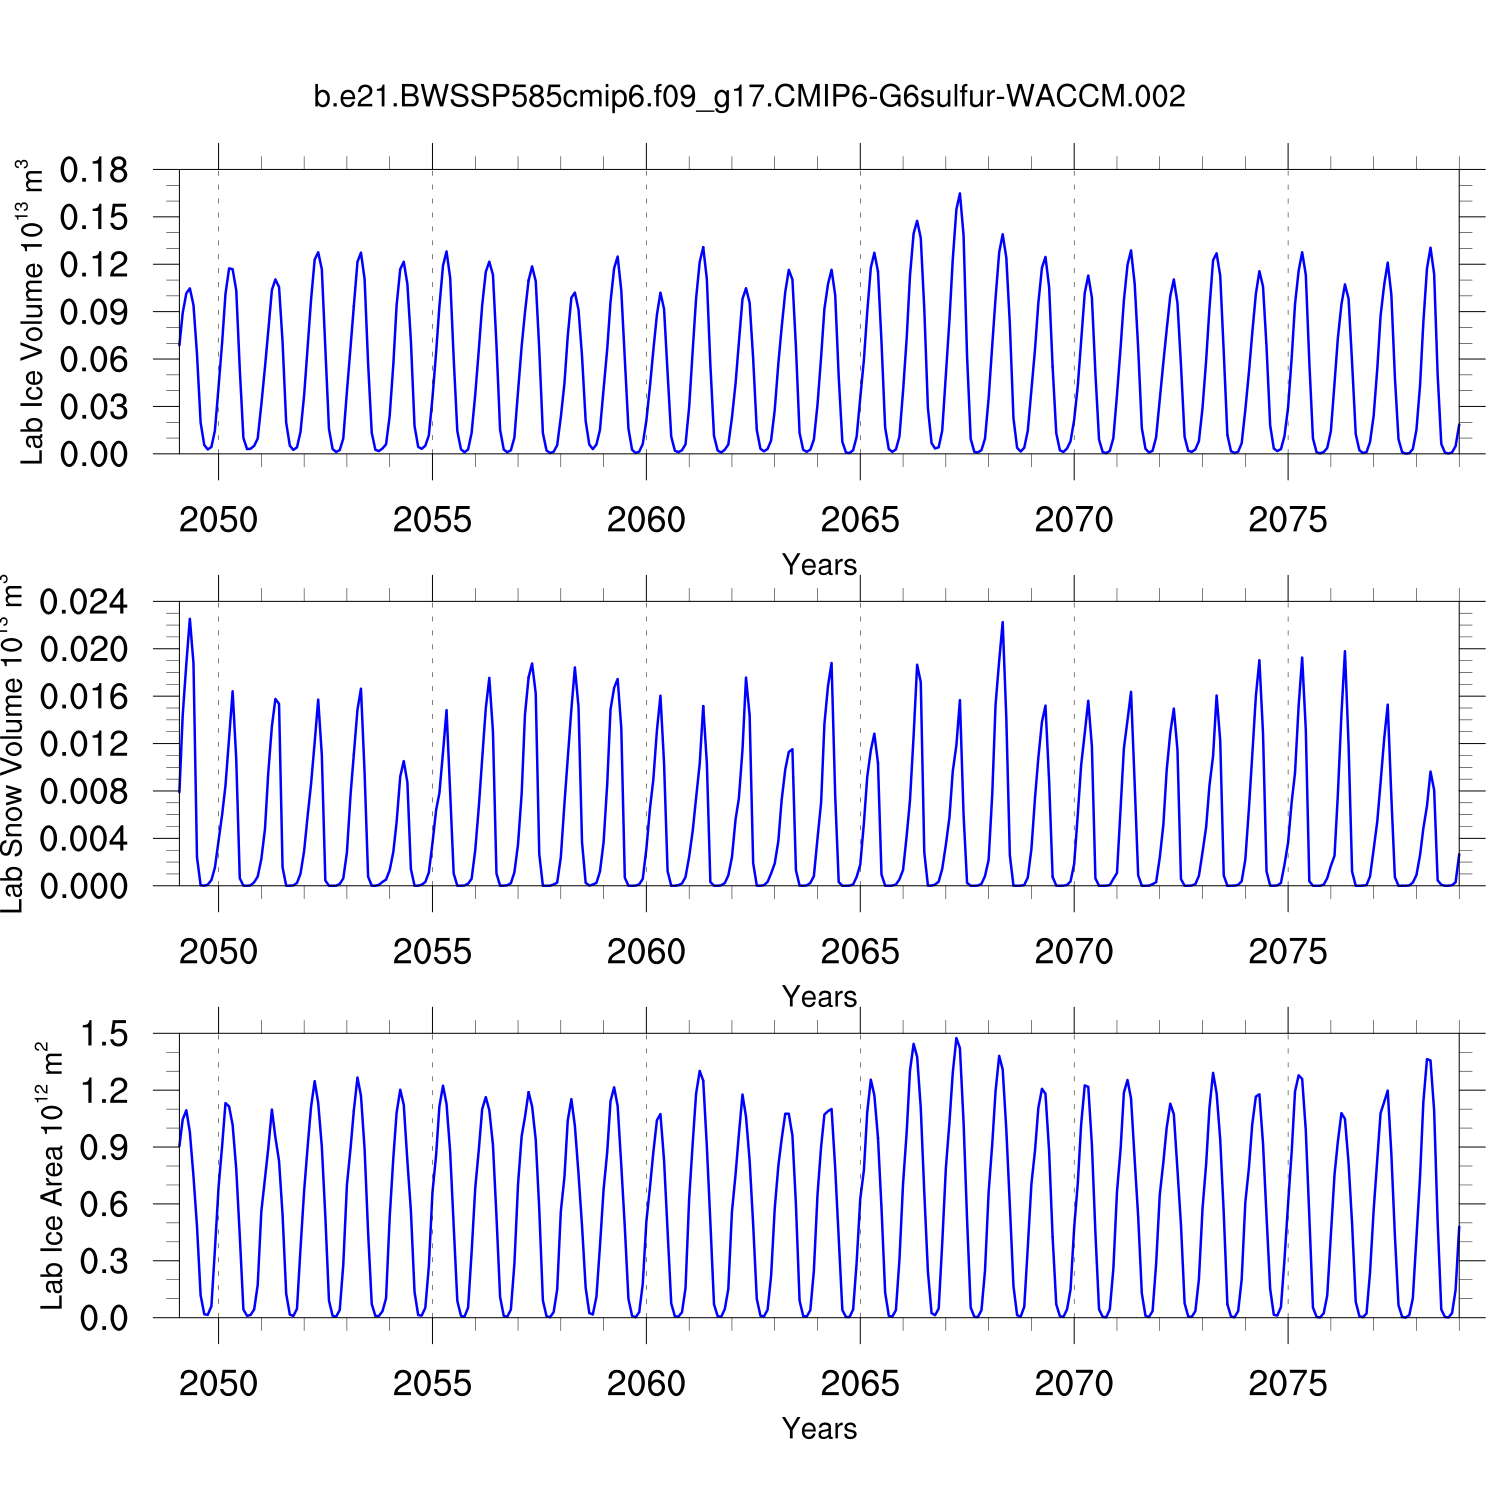Click the 2060 year label under ice area plot
Screen dimensions: 1500x1500
tap(646, 1384)
